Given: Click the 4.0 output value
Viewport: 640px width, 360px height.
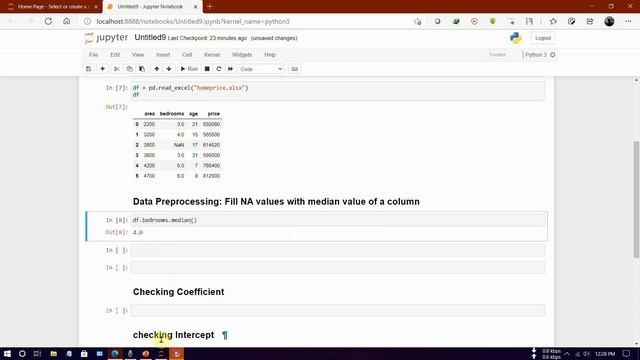Looking at the screenshot, I should (138, 232).
